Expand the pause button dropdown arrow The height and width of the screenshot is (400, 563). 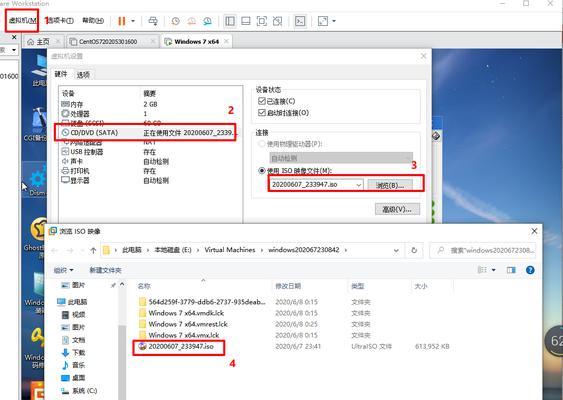[133, 21]
